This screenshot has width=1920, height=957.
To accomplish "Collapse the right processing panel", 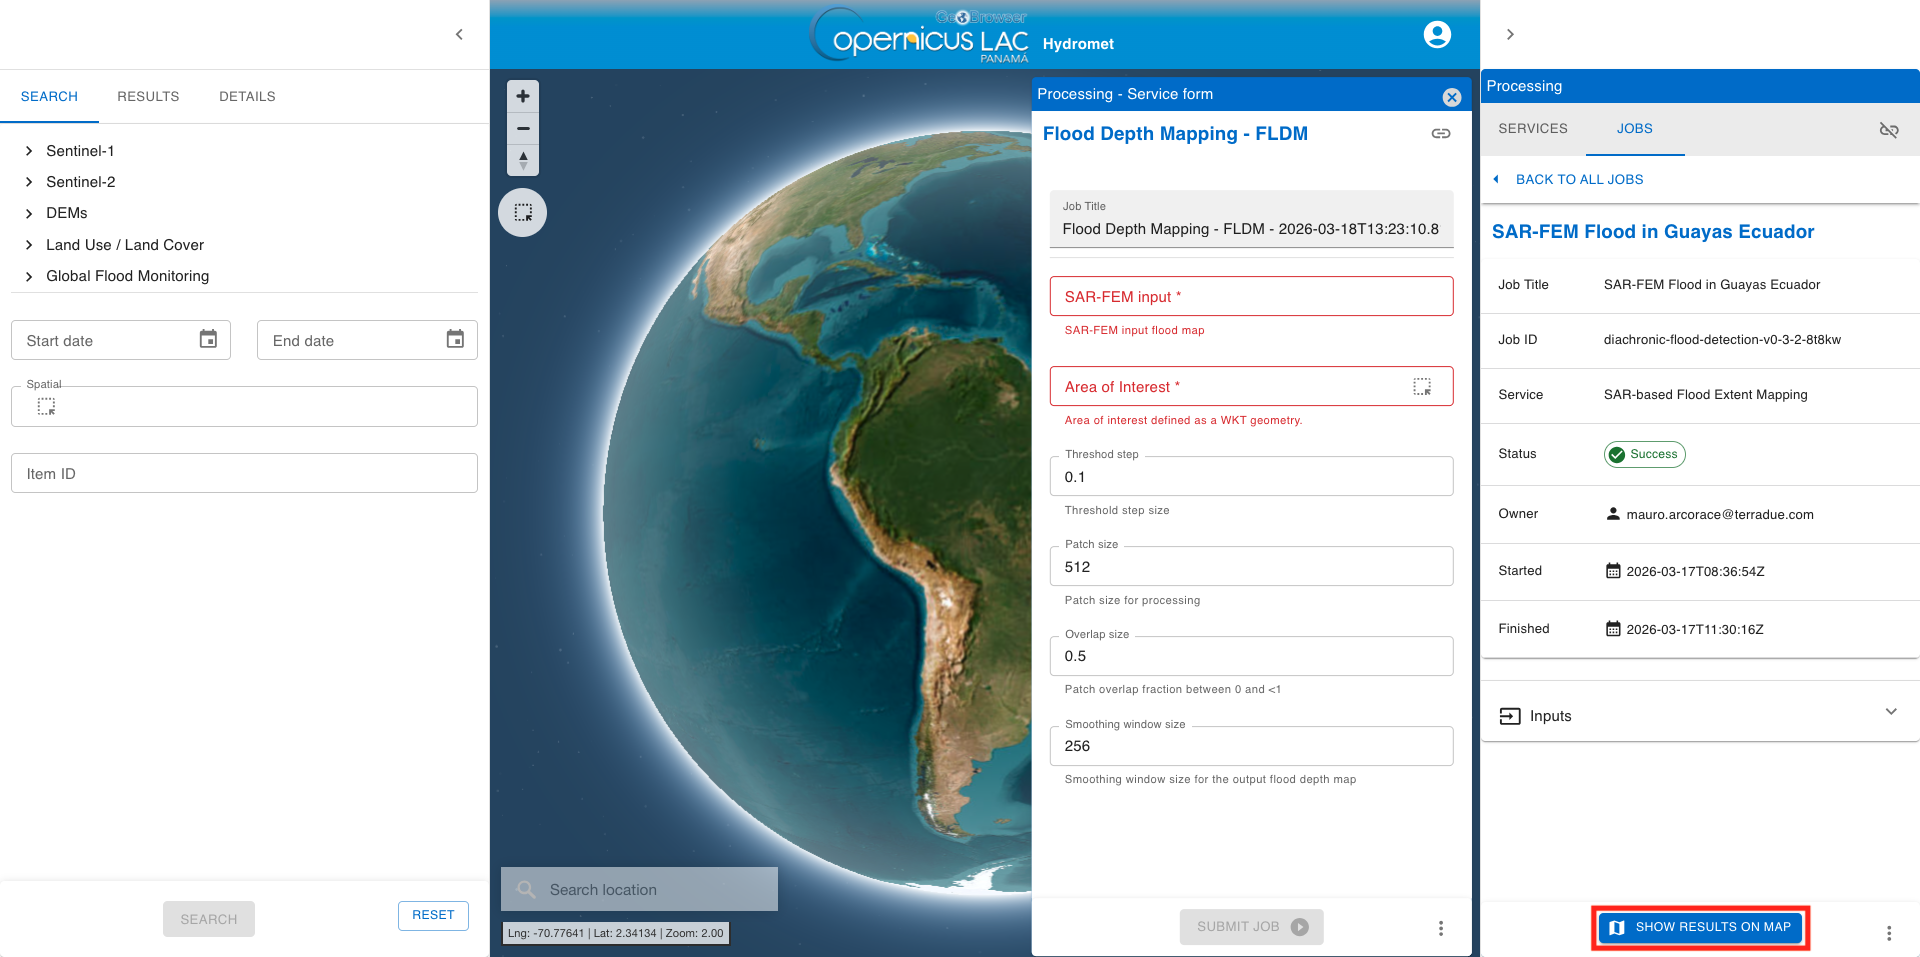I will 1510,35.
